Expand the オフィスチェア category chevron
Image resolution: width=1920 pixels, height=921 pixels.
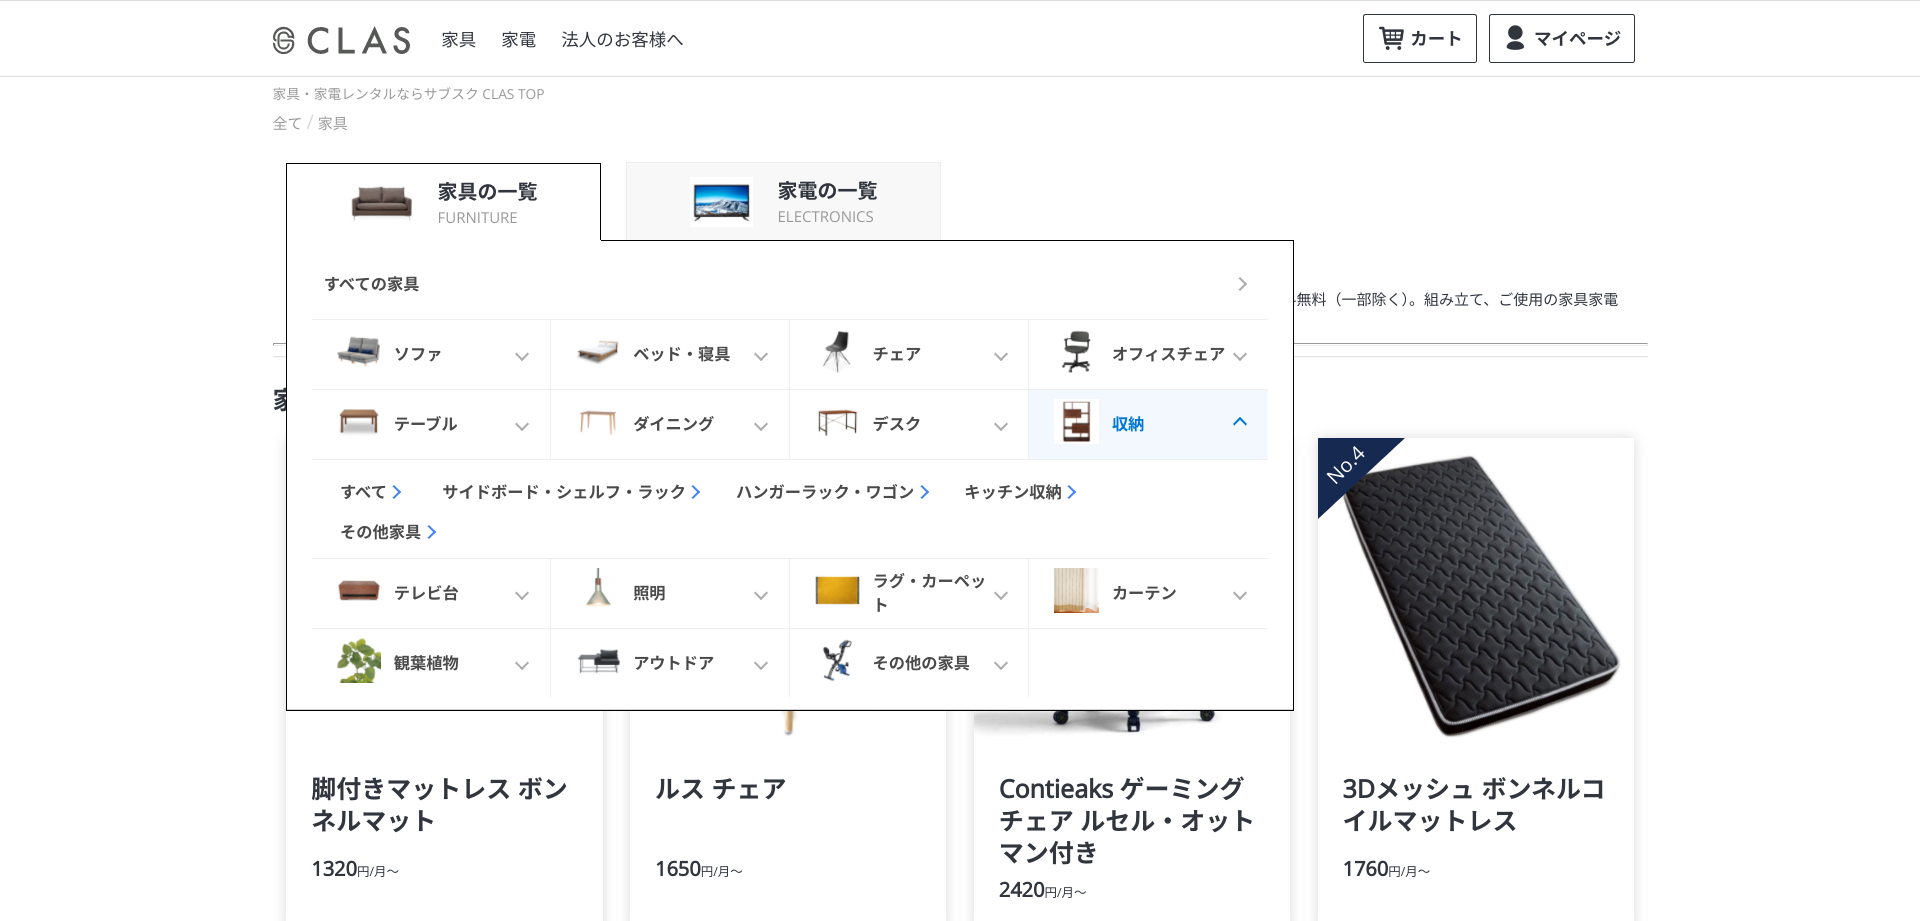pyautogui.click(x=1240, y=357)
